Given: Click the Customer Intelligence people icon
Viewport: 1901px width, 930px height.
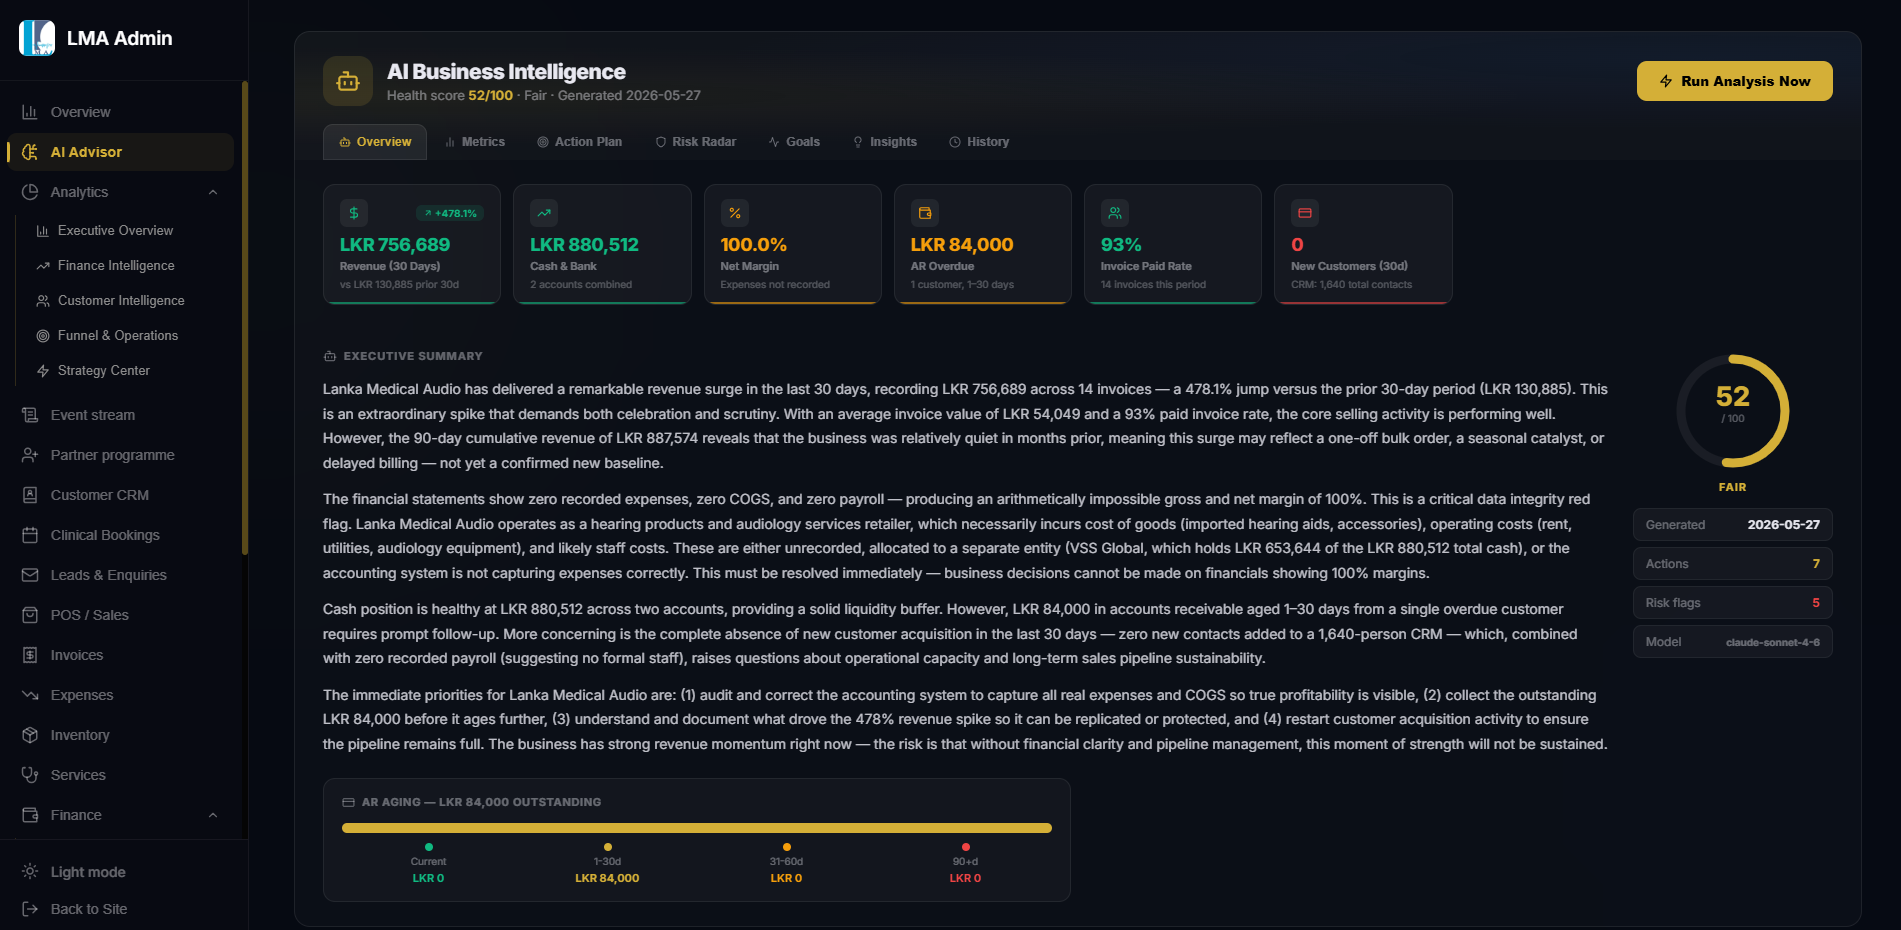Looking at the screenshot, I should pos(43,301).
